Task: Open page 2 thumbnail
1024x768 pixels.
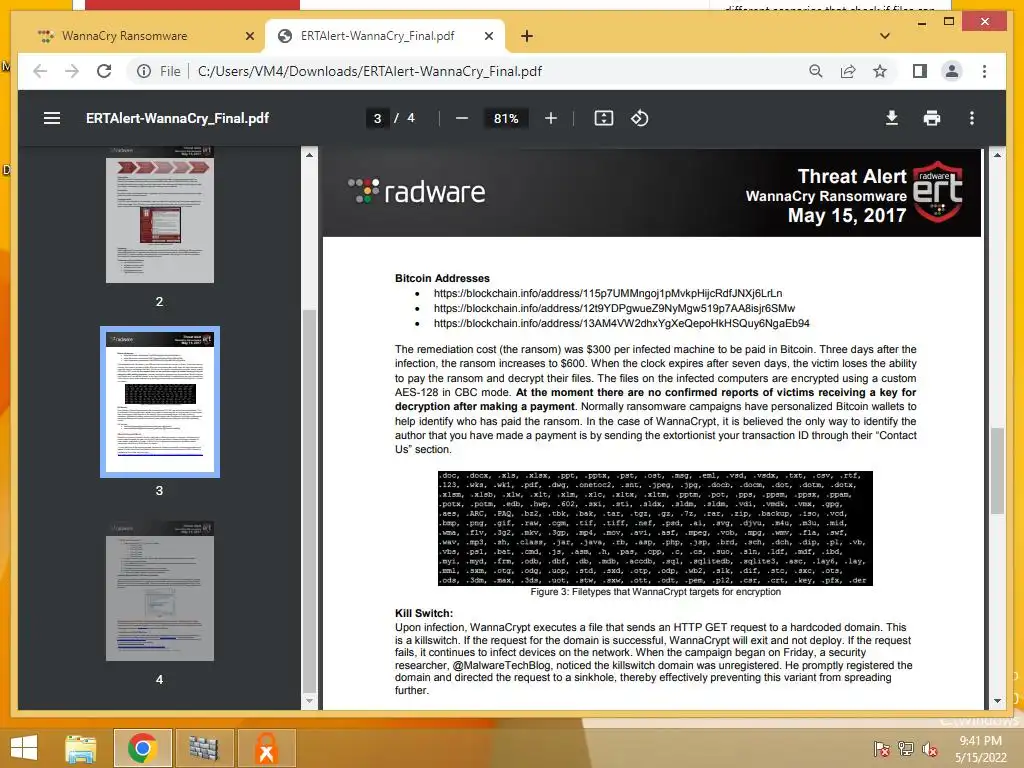Action: point(160,214)
